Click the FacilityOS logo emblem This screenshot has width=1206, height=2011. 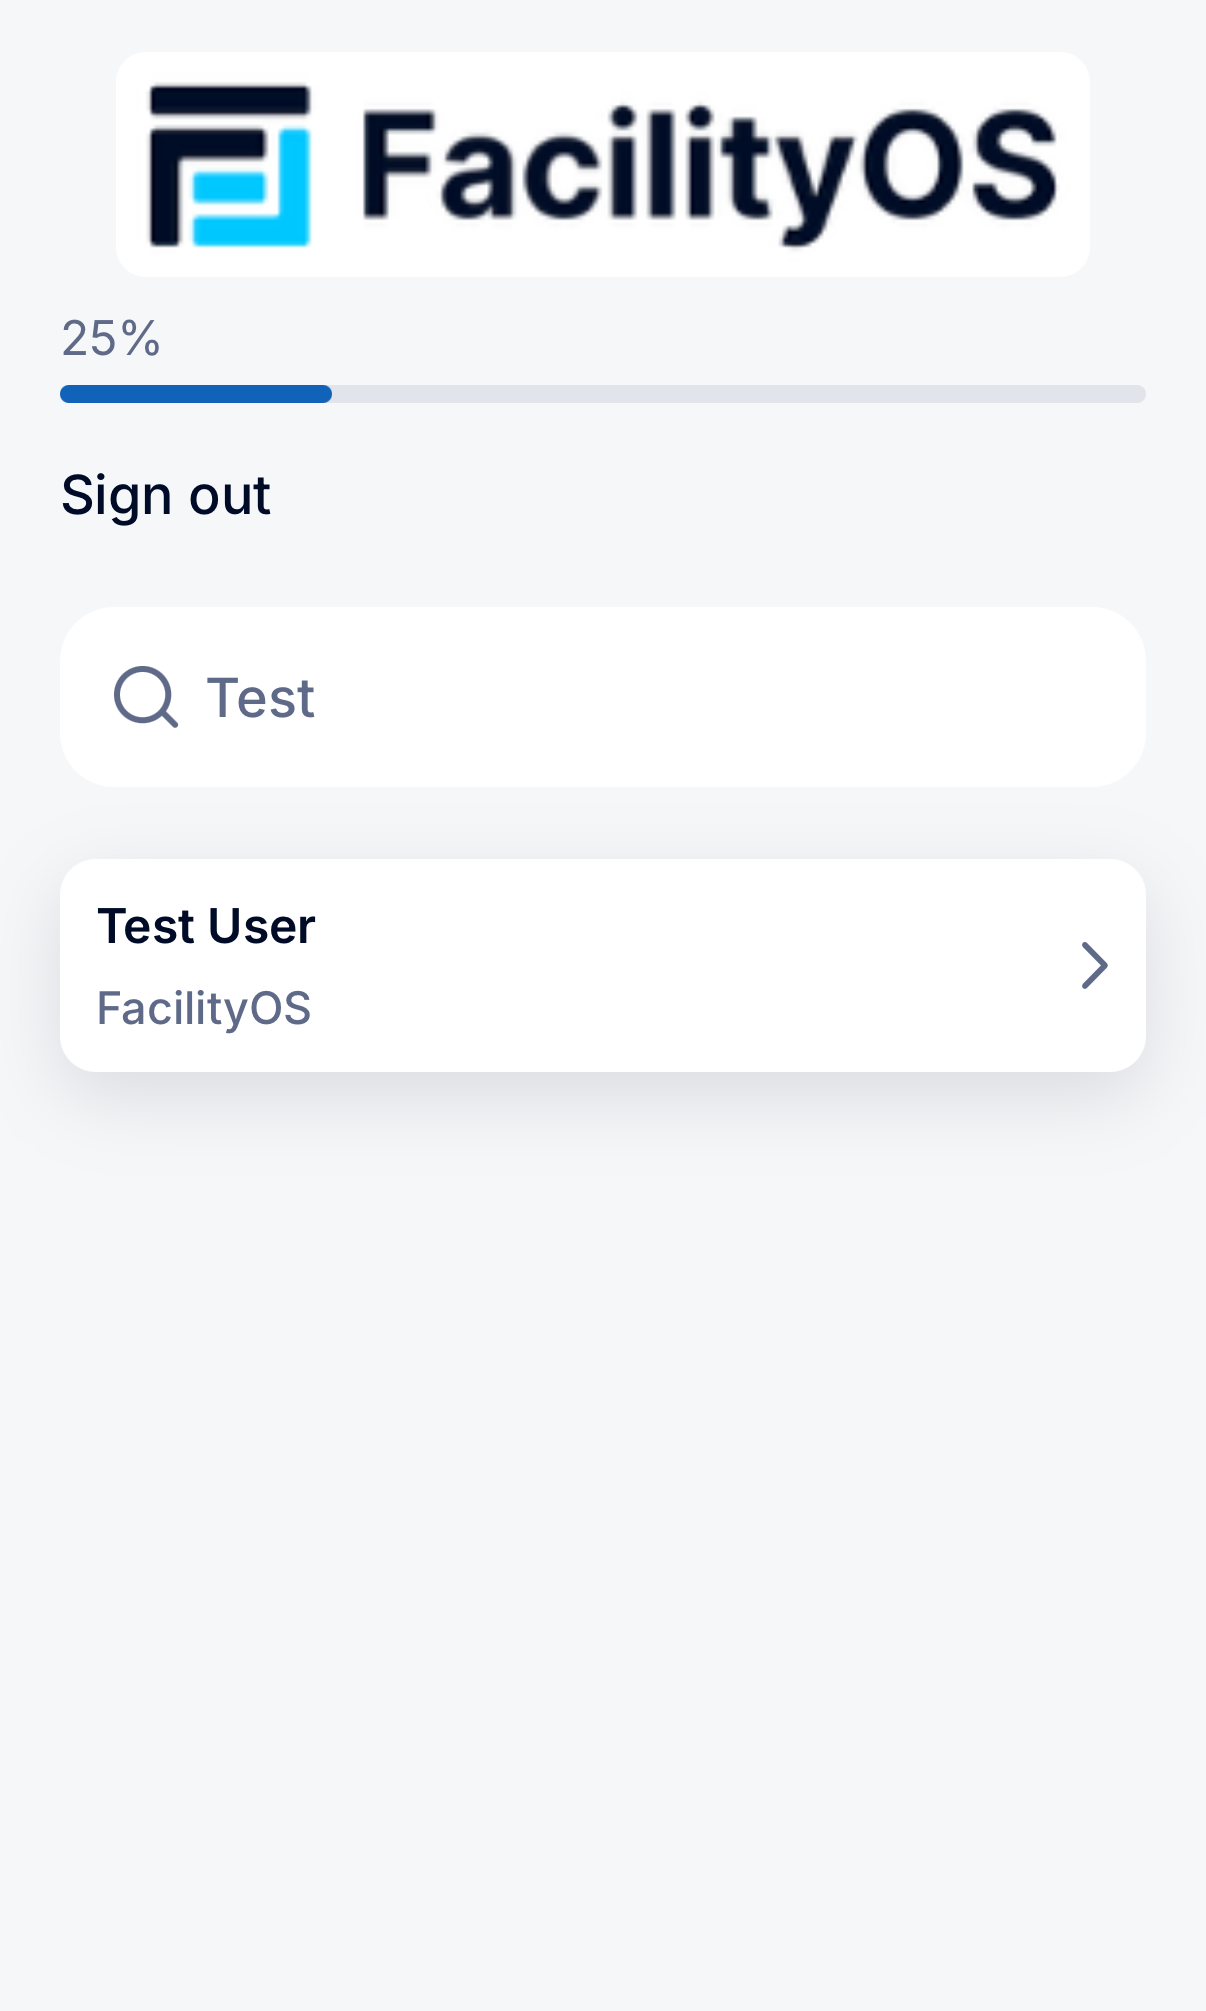point(230,166)
